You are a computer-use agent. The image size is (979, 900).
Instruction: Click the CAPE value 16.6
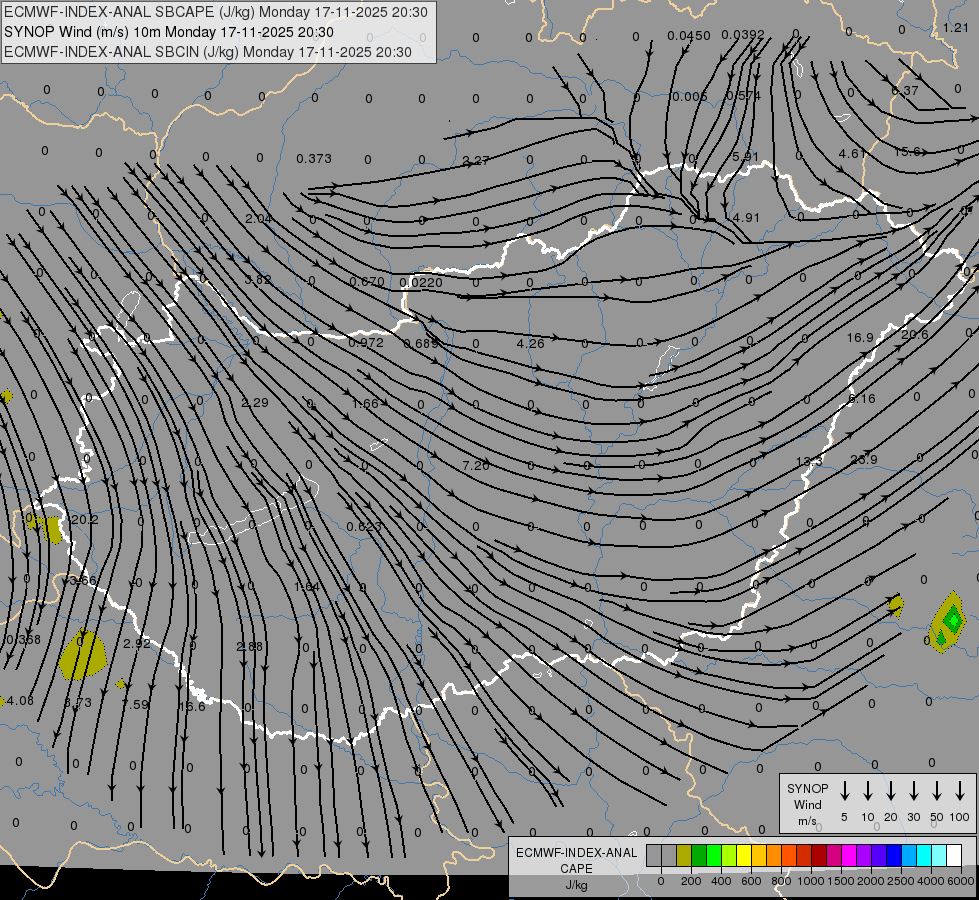192,706
